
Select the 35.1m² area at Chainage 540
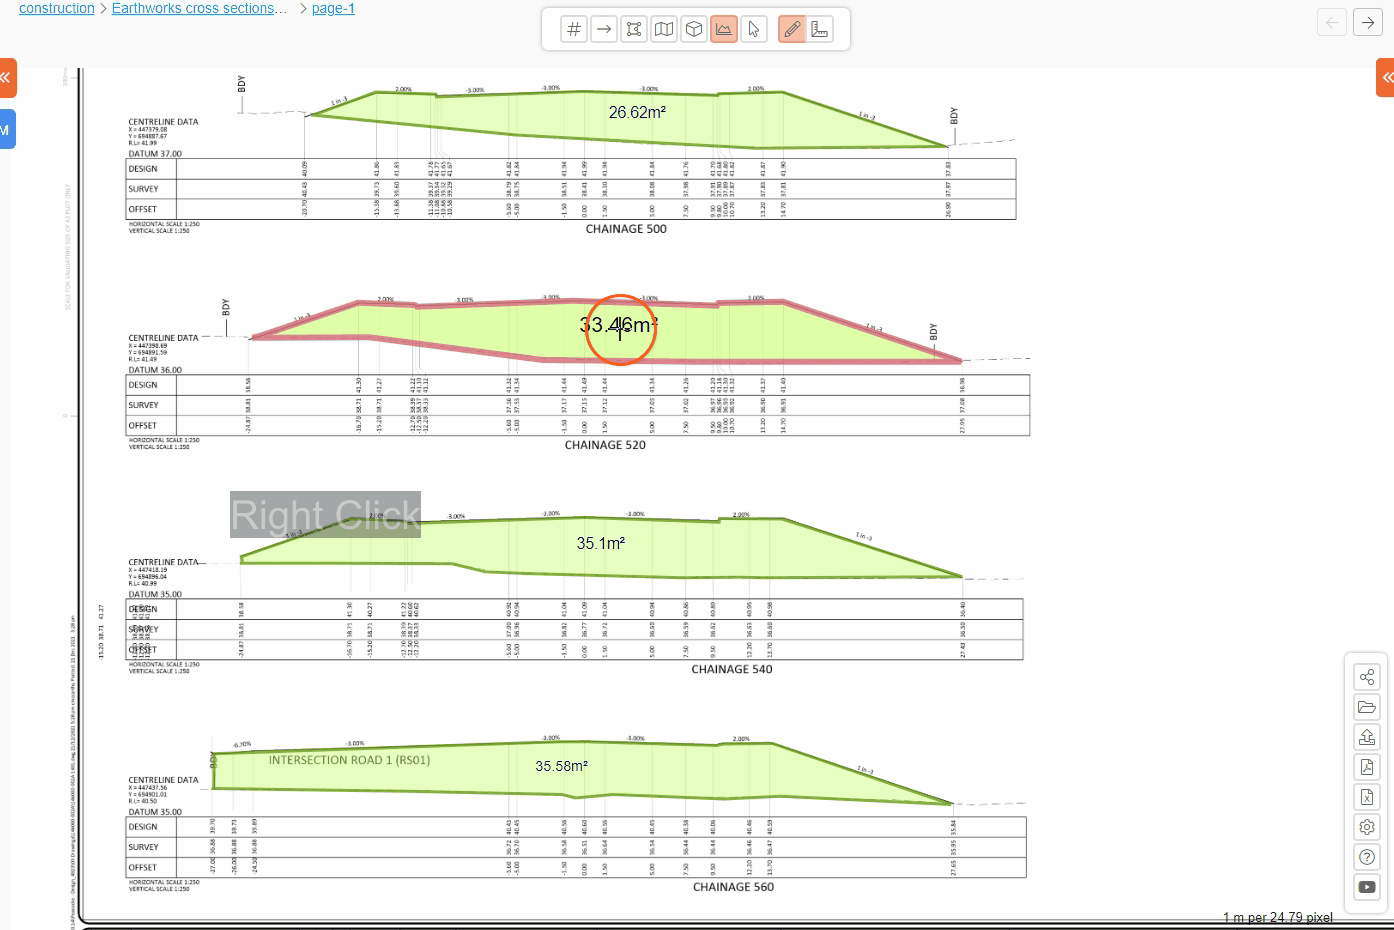(x=600, y=543)
